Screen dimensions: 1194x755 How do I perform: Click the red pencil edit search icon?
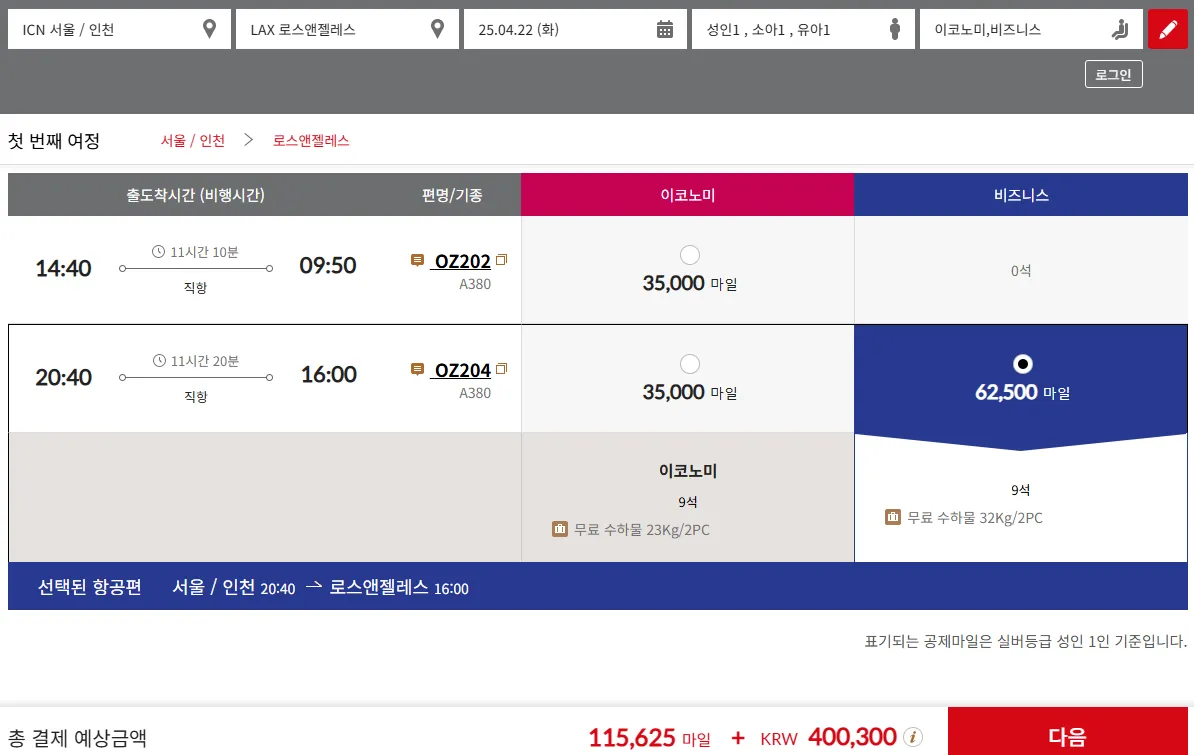click(1167, 29)
